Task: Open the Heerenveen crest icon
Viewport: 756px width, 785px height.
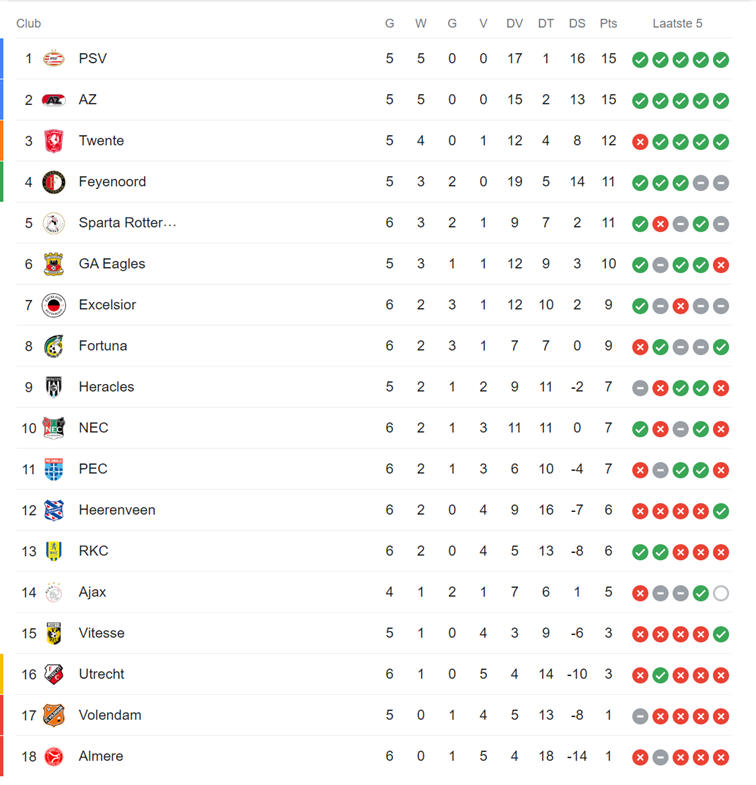Action: 54,510
